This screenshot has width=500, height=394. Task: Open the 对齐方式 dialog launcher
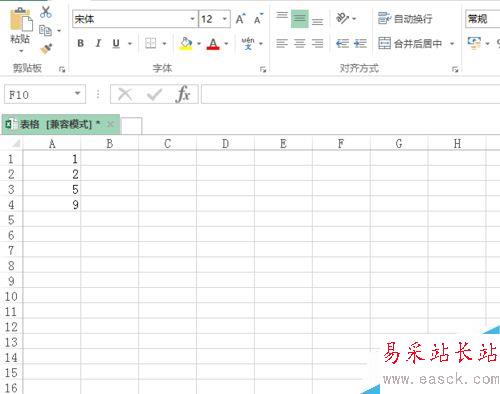pyautogui.click(x=455, y=69)
